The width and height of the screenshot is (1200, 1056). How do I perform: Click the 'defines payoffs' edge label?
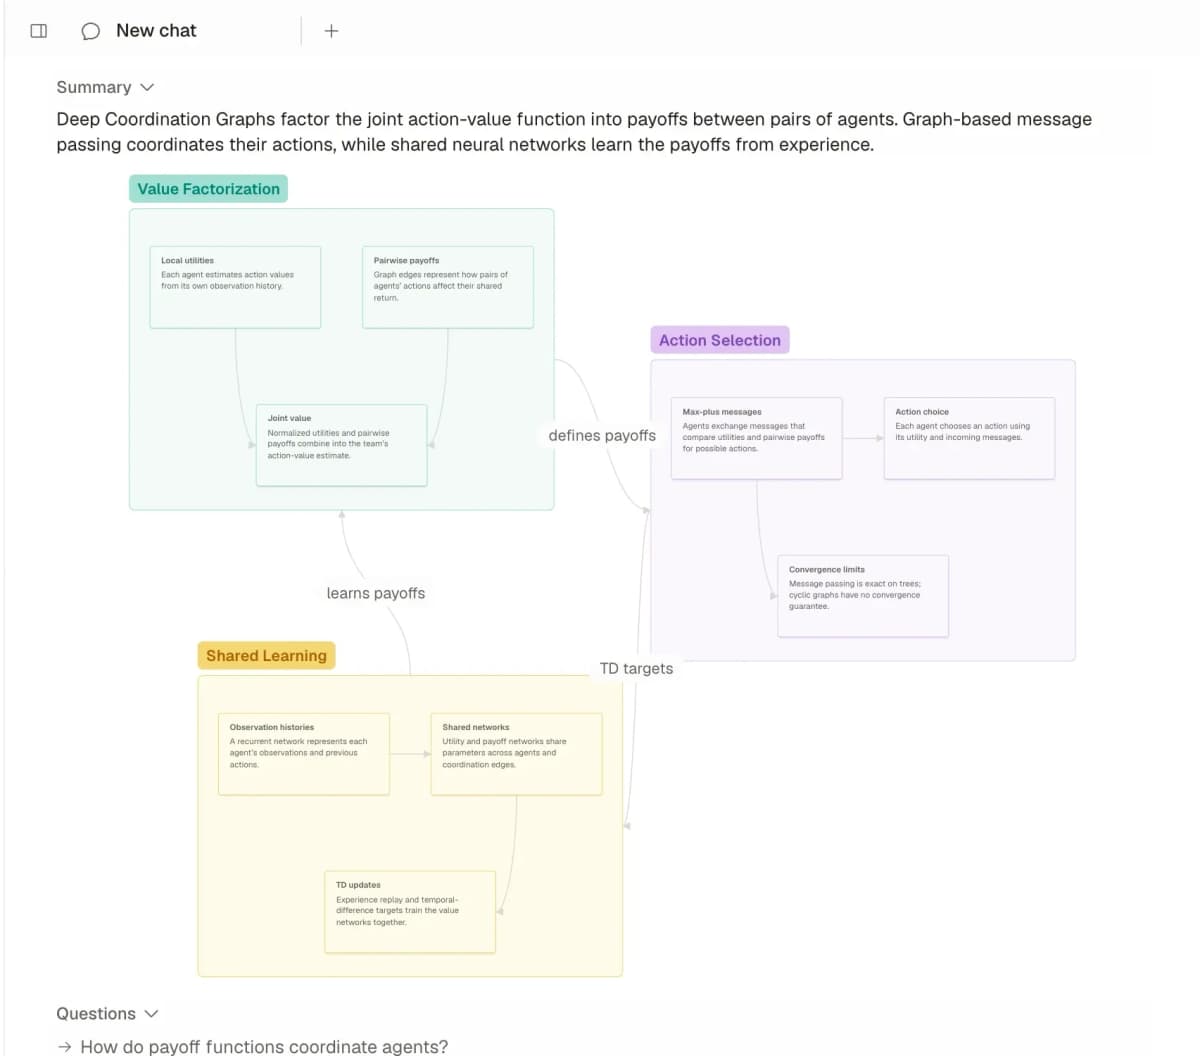pyautogui.click(x=602, y=435)
